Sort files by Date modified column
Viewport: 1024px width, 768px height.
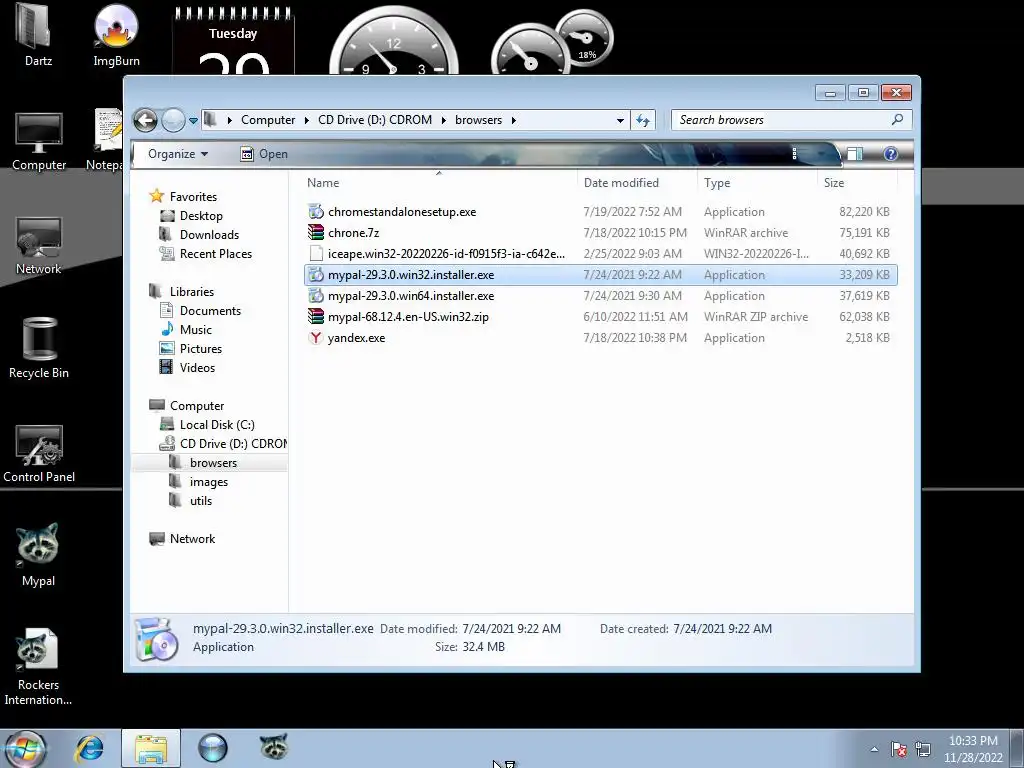pos(637,183)
